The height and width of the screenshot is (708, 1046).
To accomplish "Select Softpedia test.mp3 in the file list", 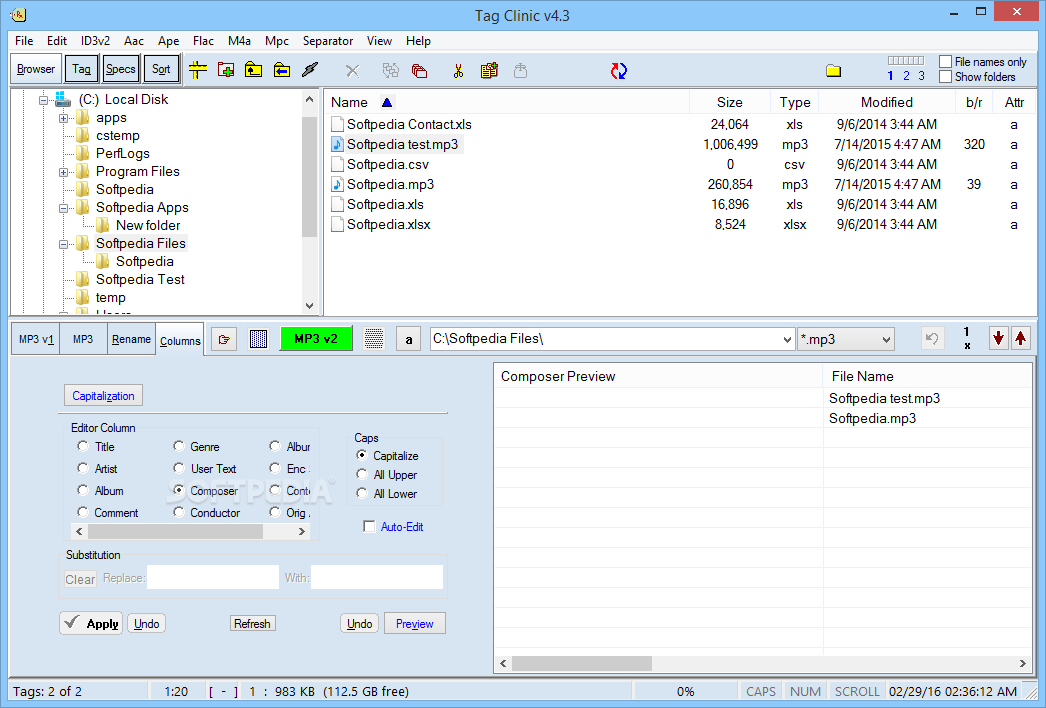I will click(402, 144).
